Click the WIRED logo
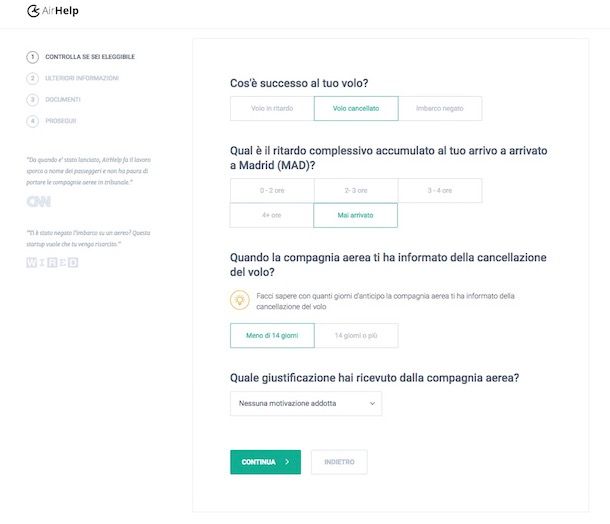The height and width of the screenshot is (524, 610). coord(52,263)
